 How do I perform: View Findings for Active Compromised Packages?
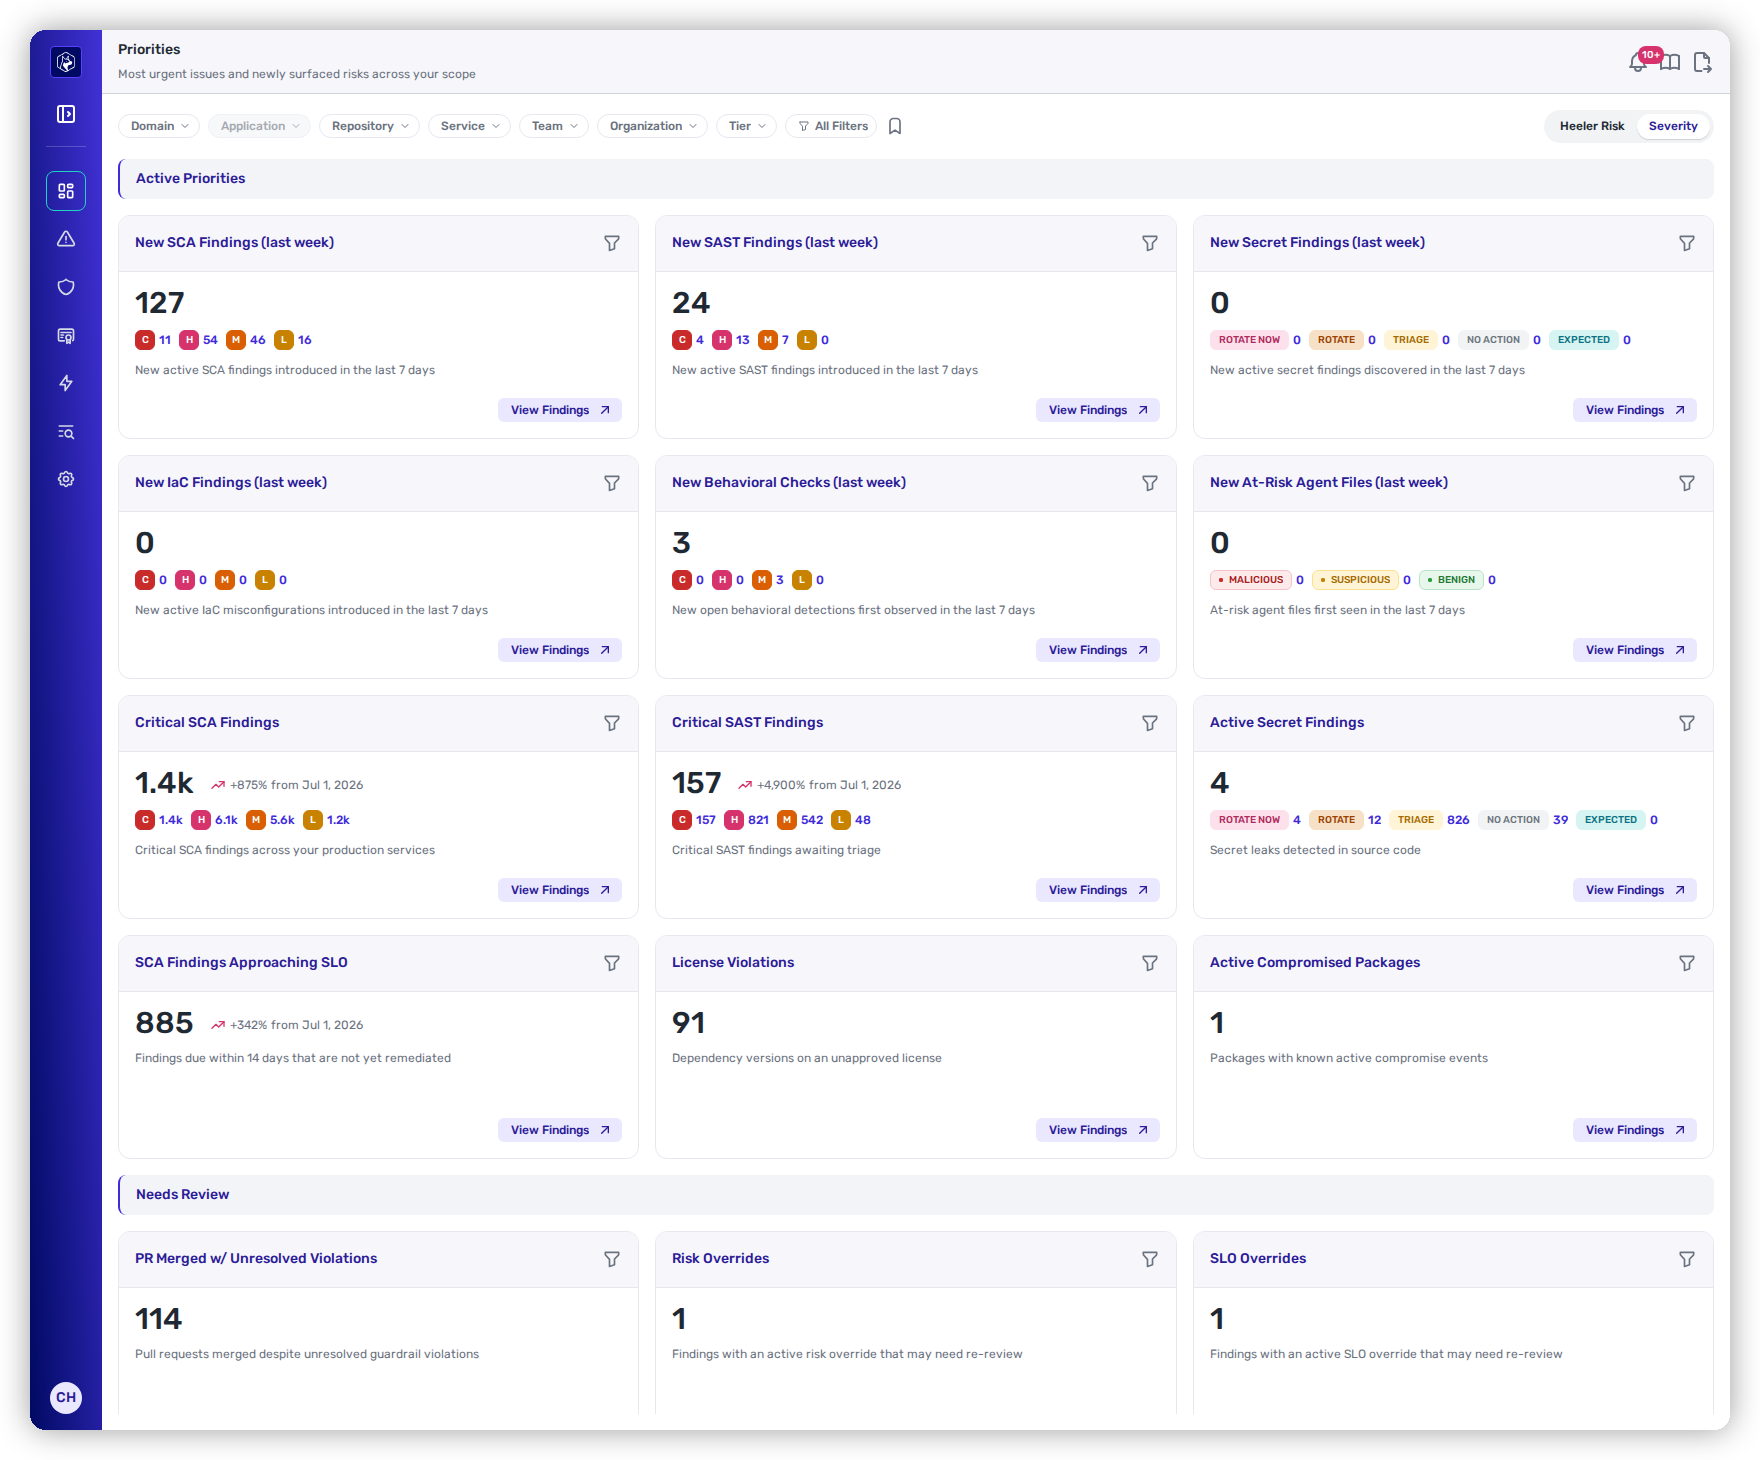[1635, 1130]
